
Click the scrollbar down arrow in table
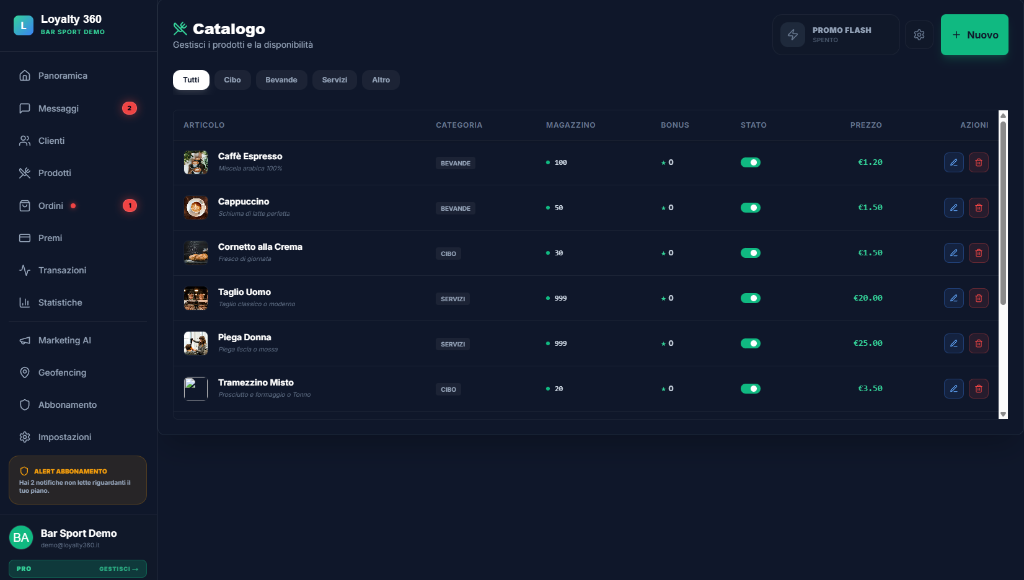[1003, 413]
